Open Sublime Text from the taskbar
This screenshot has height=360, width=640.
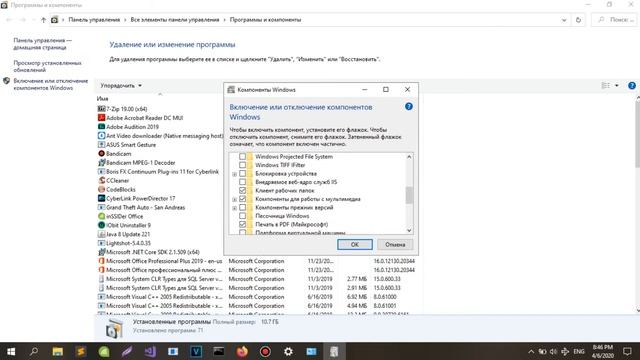(81, 351)
